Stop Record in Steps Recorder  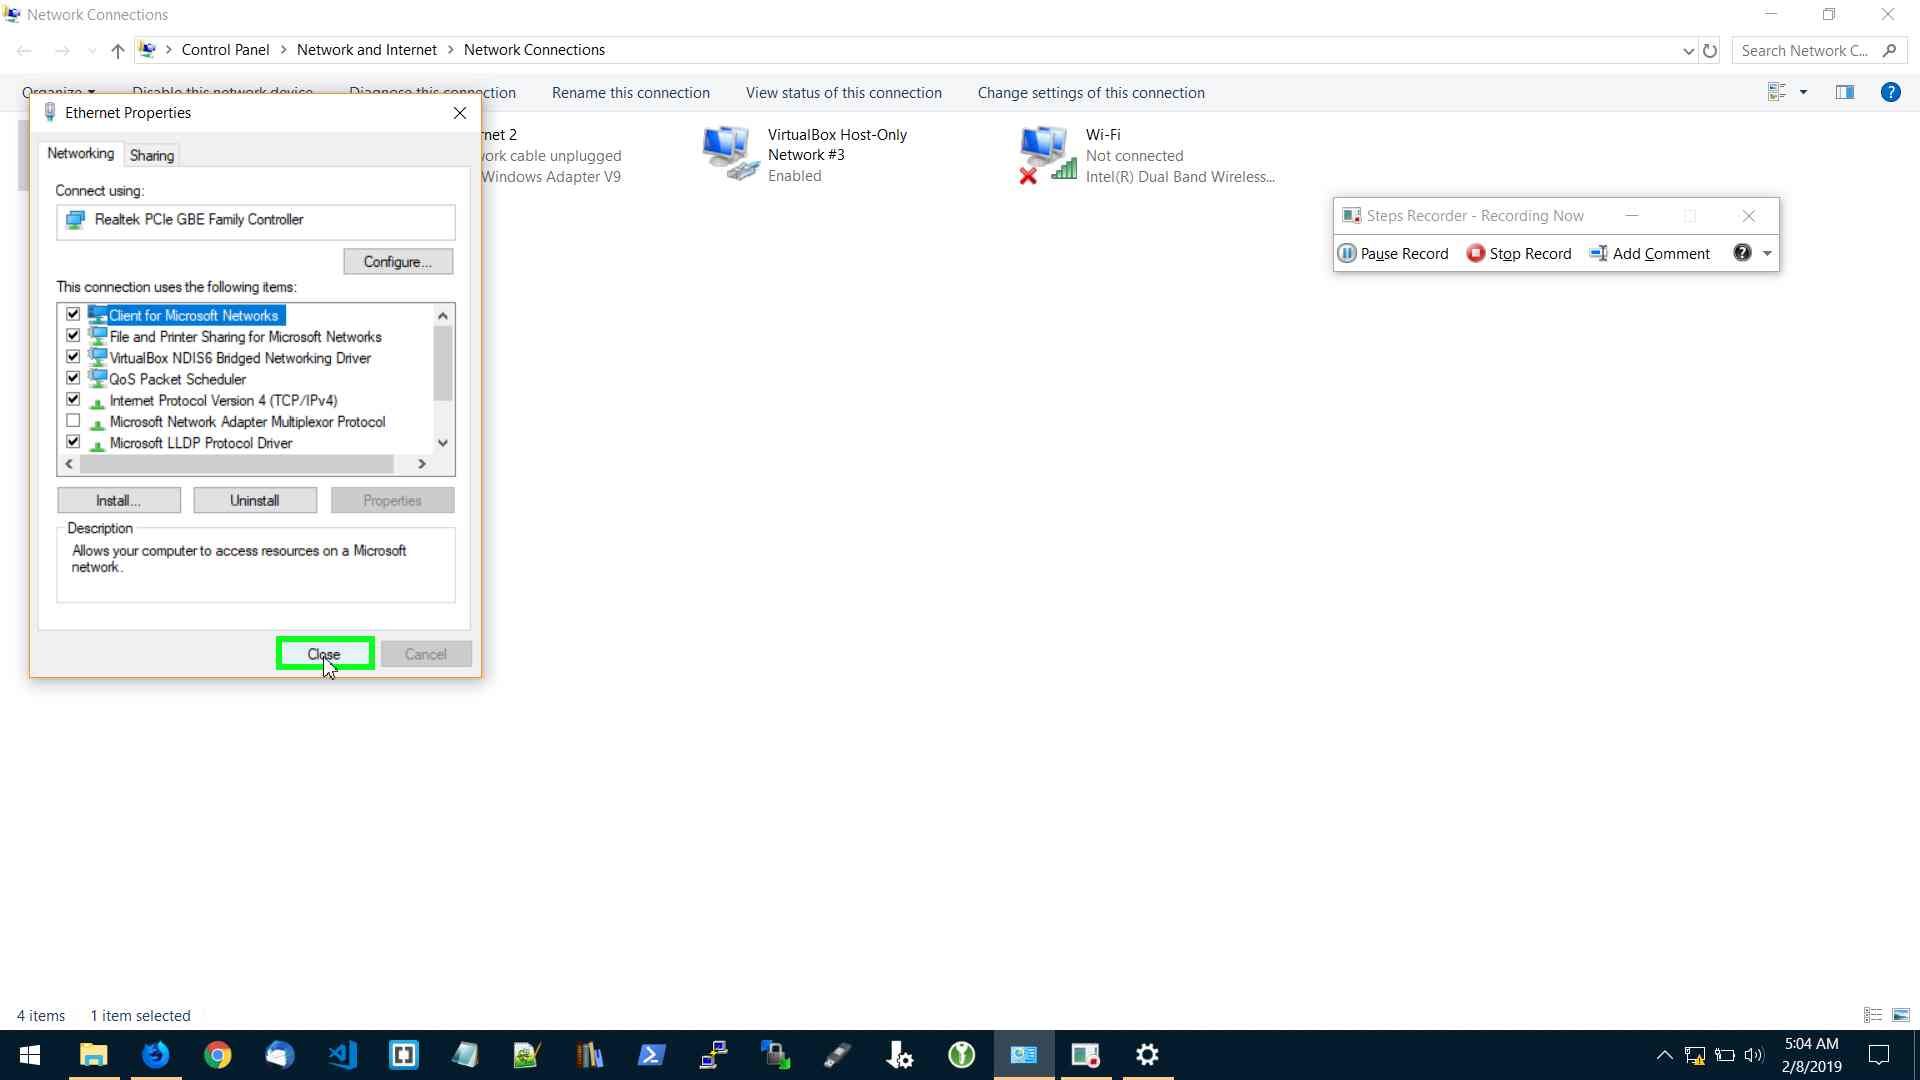coord(1519,253)
